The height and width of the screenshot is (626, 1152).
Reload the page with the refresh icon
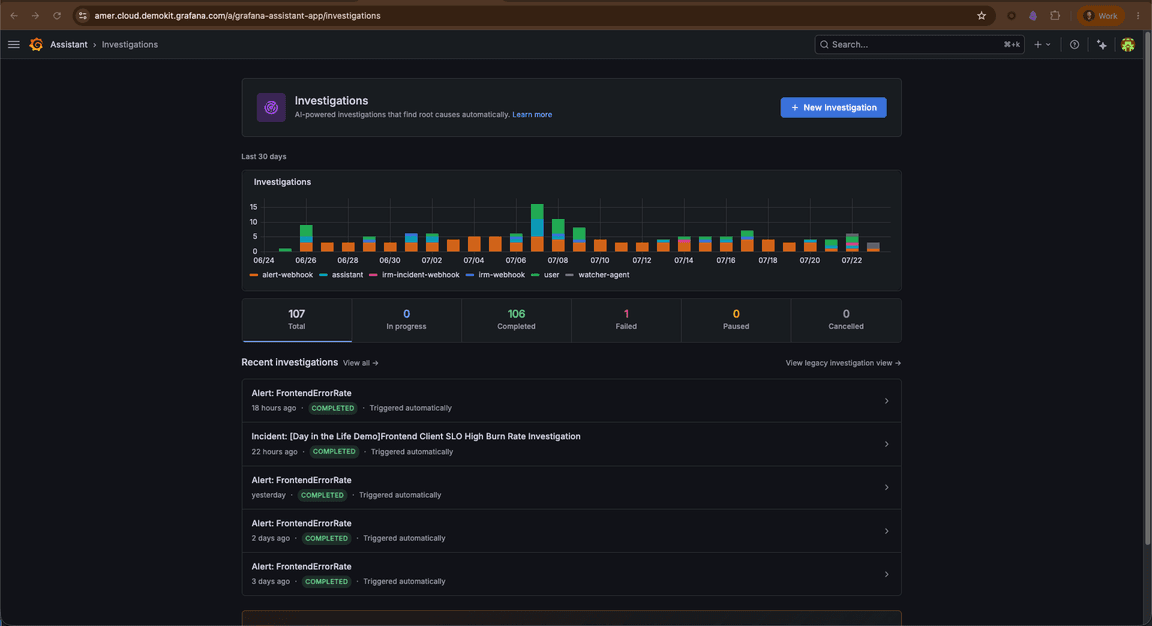57,15
